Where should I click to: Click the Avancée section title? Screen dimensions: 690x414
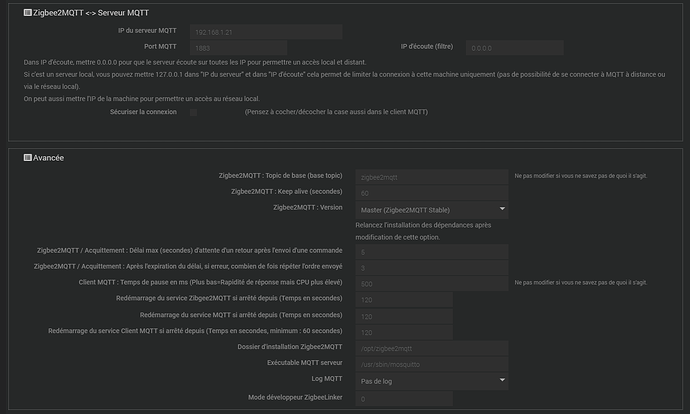(x=48, y=158)
